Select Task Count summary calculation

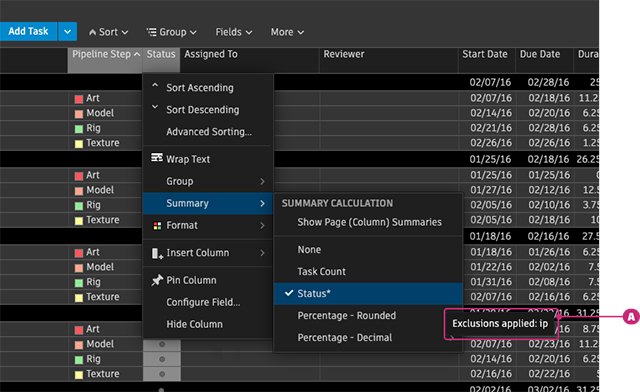click(x=368, y=272)
